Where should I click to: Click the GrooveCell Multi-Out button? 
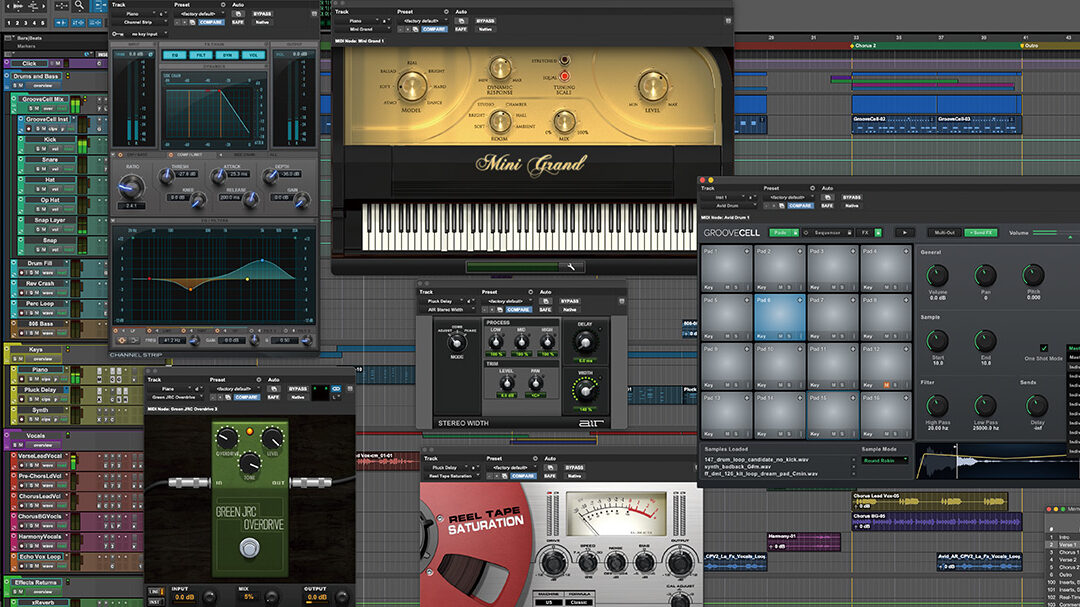[943, 232]
